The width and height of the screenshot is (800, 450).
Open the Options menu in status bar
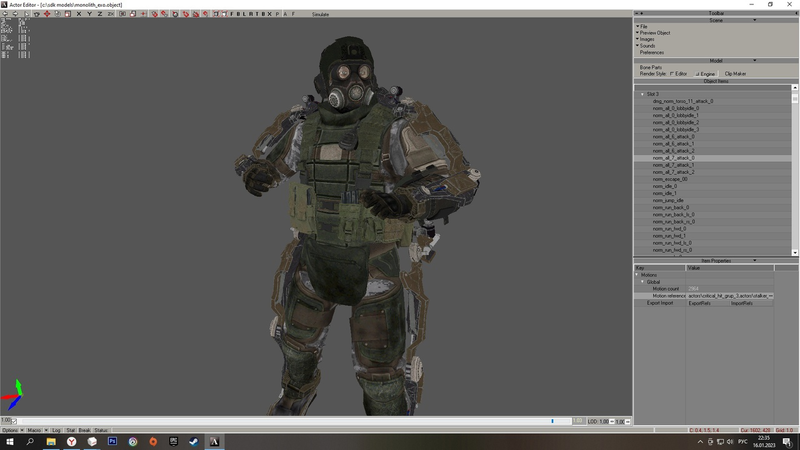click(10, 431)
